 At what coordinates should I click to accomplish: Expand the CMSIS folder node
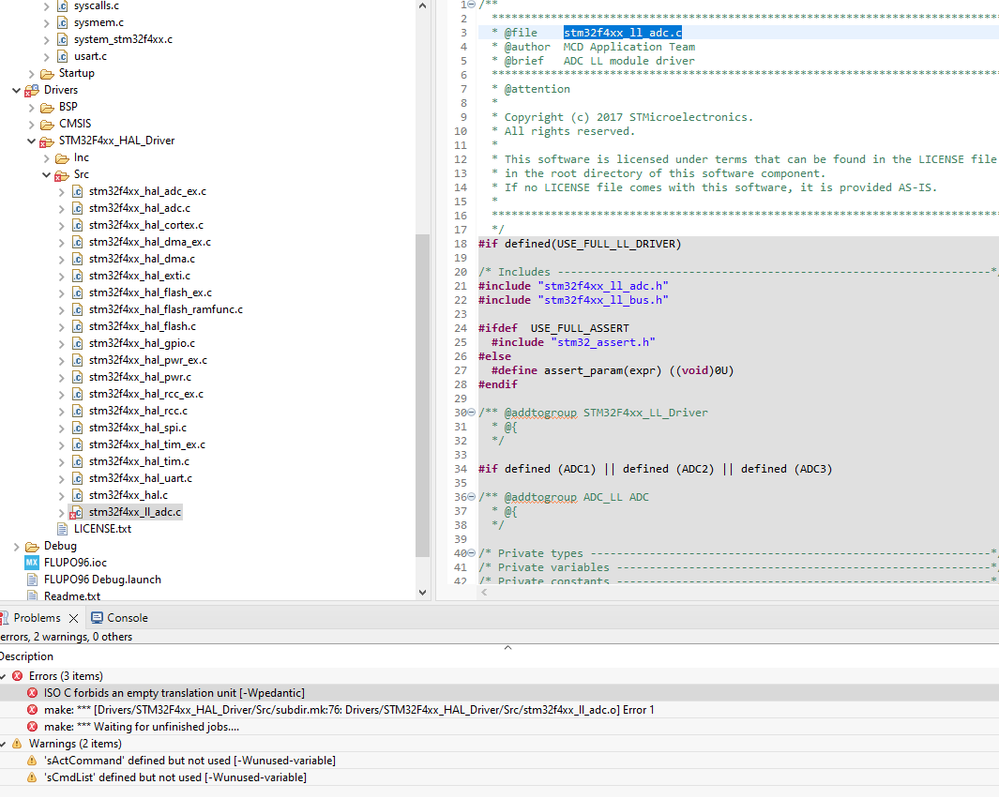(x=31, y=124)
